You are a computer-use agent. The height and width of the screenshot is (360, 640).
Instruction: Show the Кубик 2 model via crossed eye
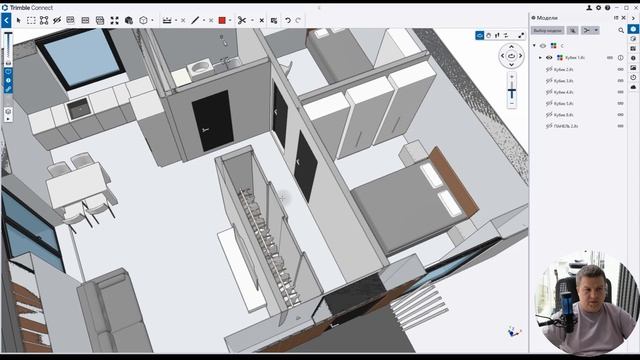point(549,69)
